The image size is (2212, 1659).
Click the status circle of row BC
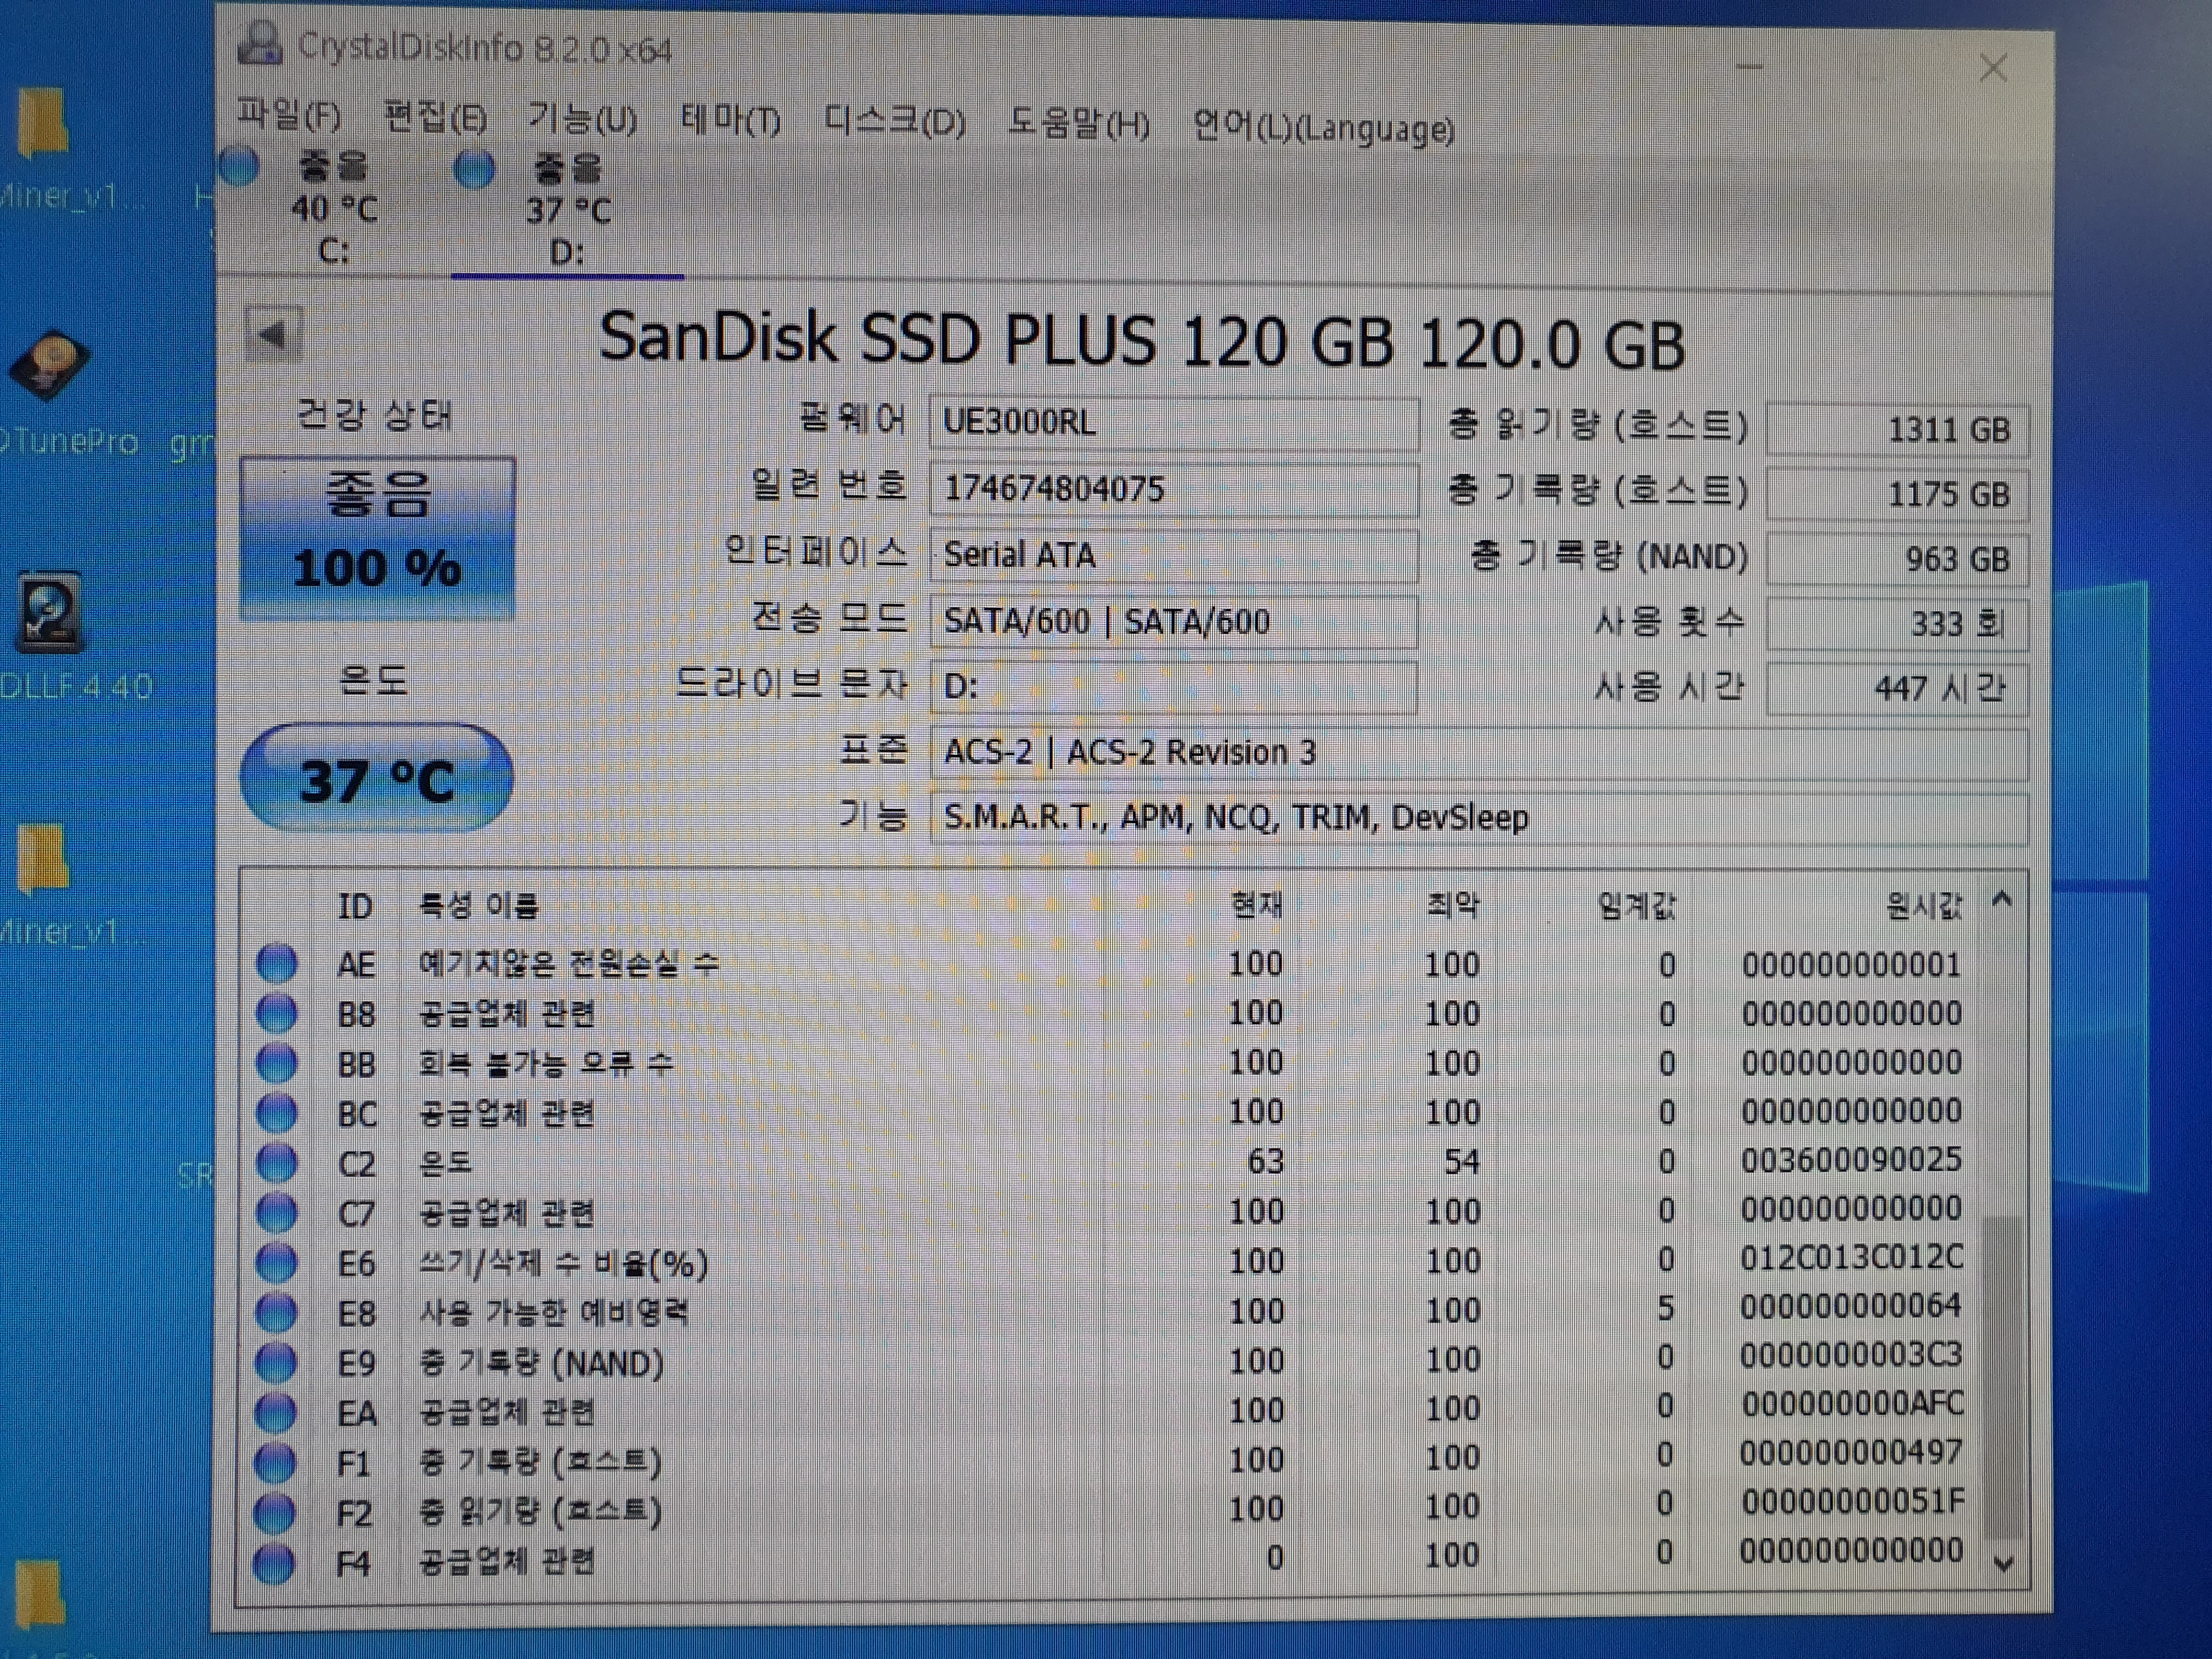[x=277, y=1112]
